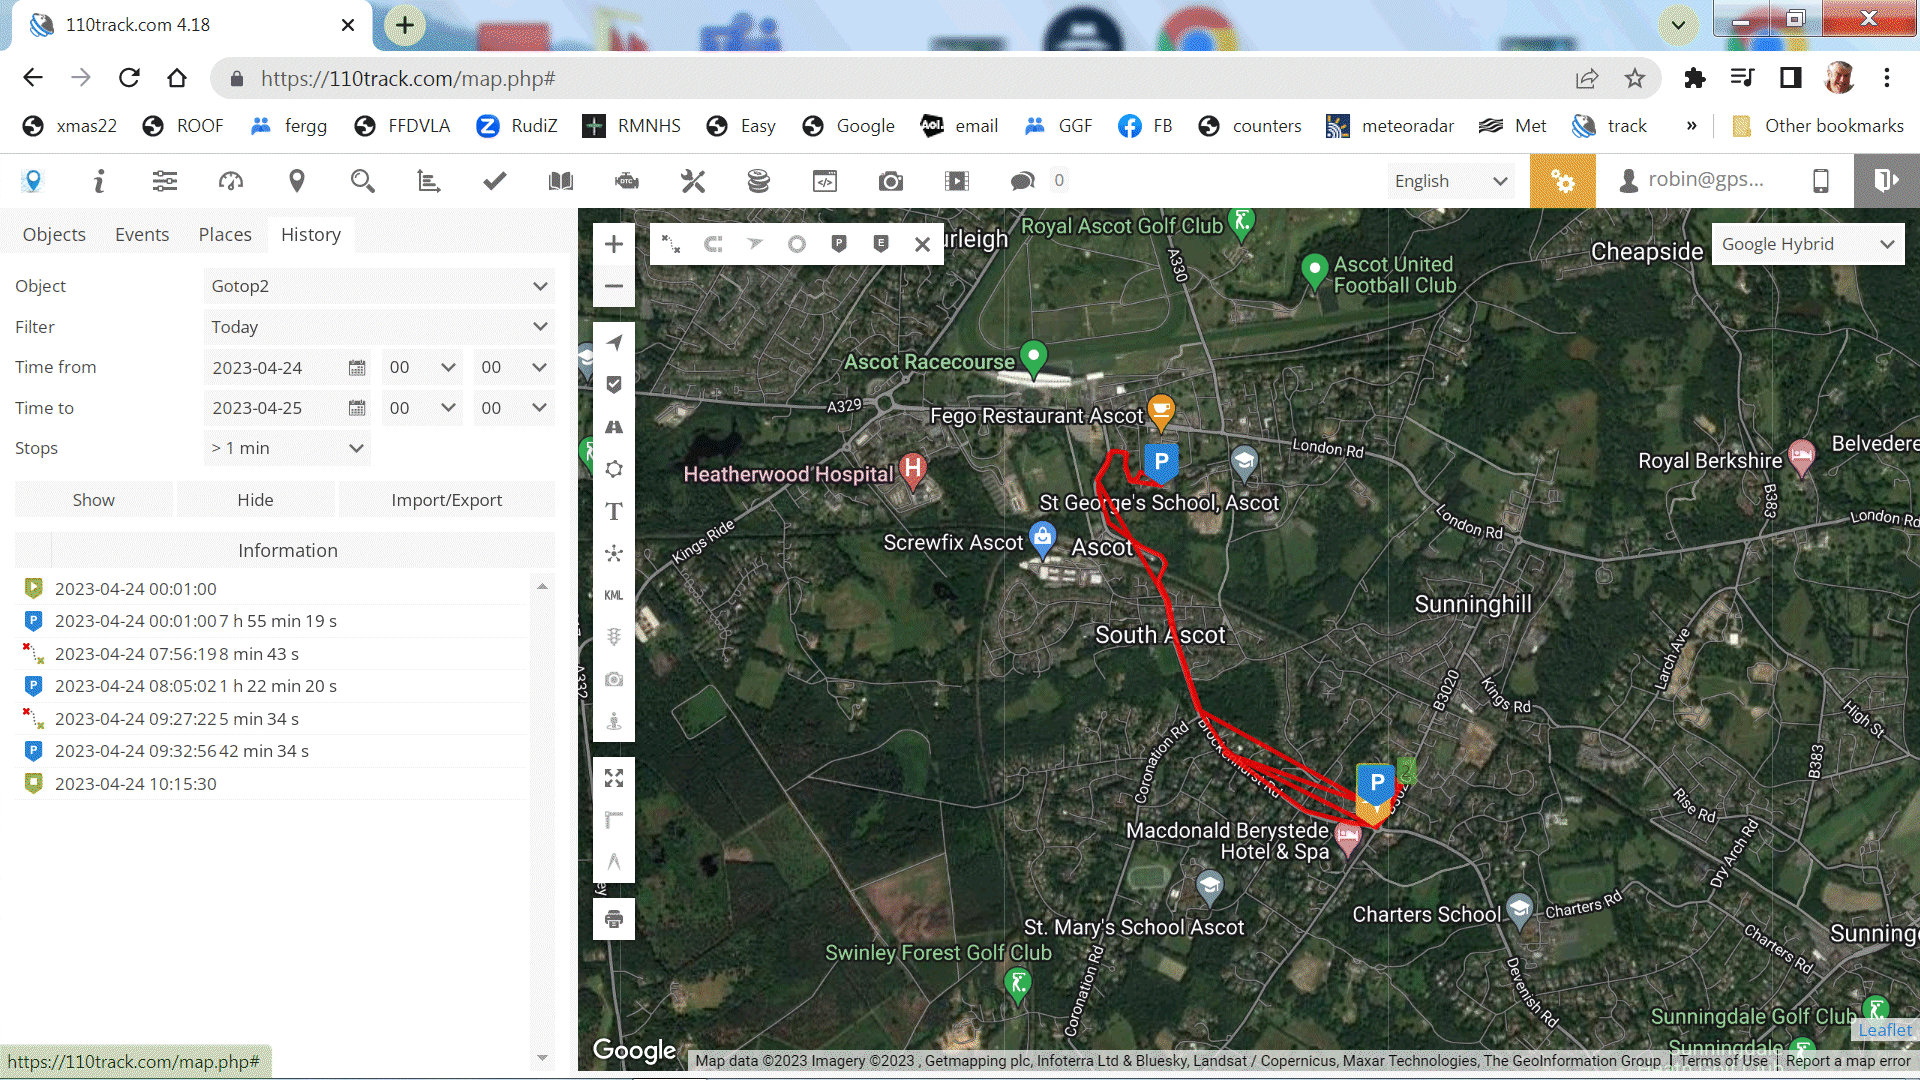The image size is (1920, 1080).
Task: Click the fit objects fullscreen arrows icon
Action: point(614,778)
